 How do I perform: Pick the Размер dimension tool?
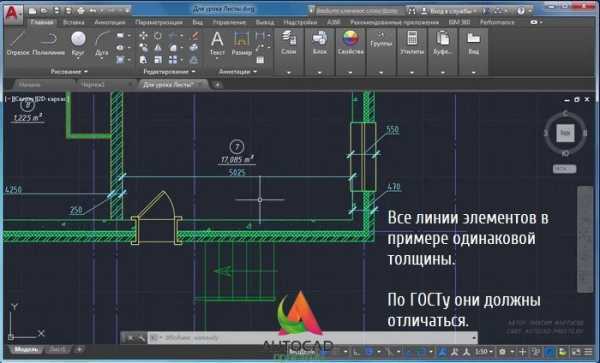[x=241, y=43]
